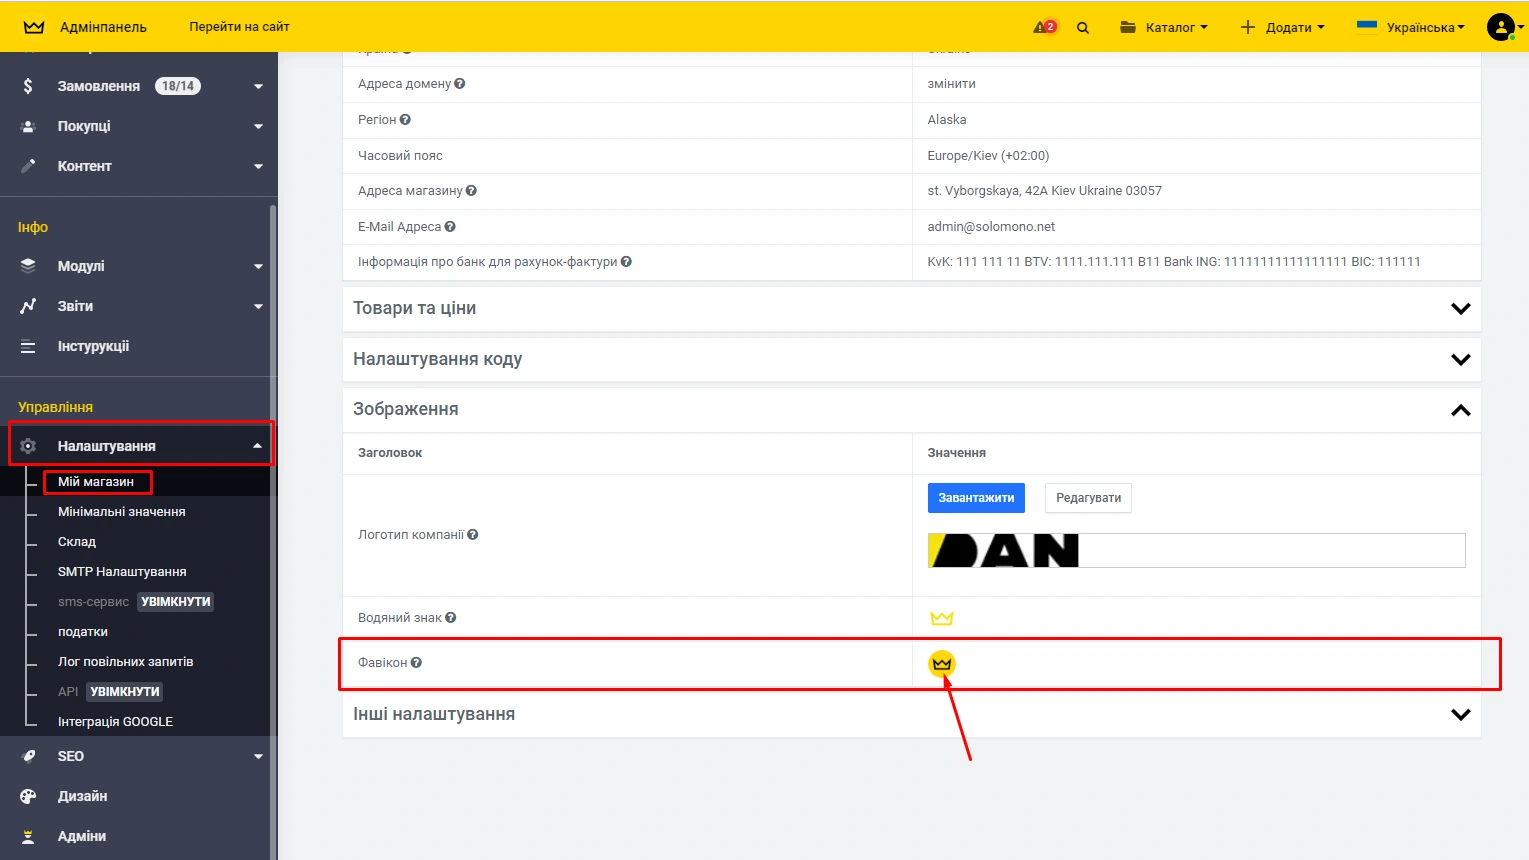The width and height of the screenshot is (1529, 860).
Task: Toggle the API УВІМКНУТИ switch
Action: coord(125,692)
